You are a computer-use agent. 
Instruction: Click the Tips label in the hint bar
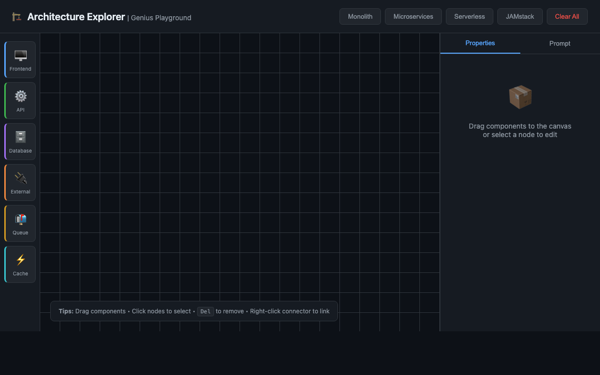66,311
